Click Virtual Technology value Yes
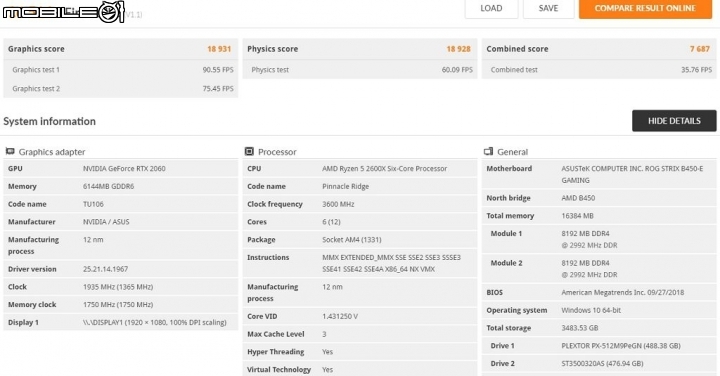The image size is (720, 376). click(327, 370)
